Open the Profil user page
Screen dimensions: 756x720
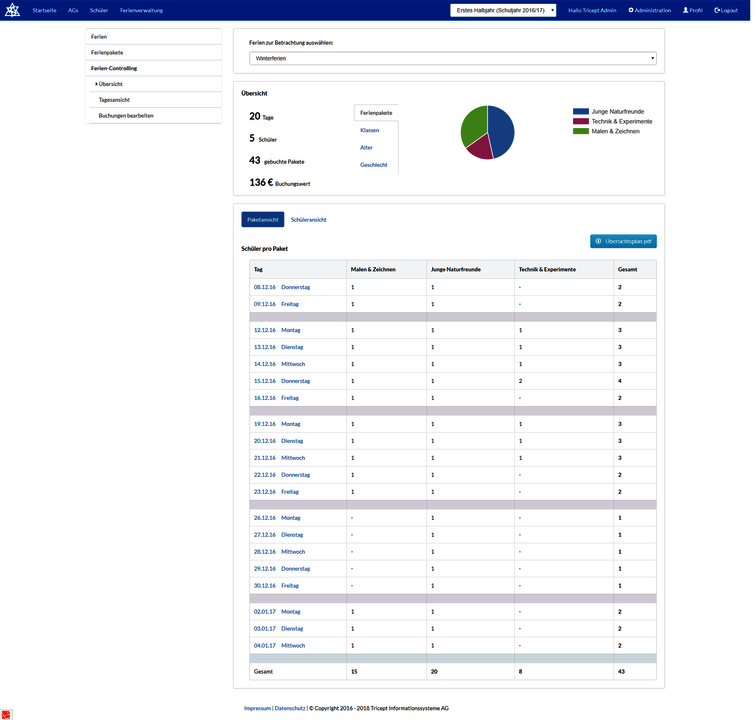coord(692,10)
